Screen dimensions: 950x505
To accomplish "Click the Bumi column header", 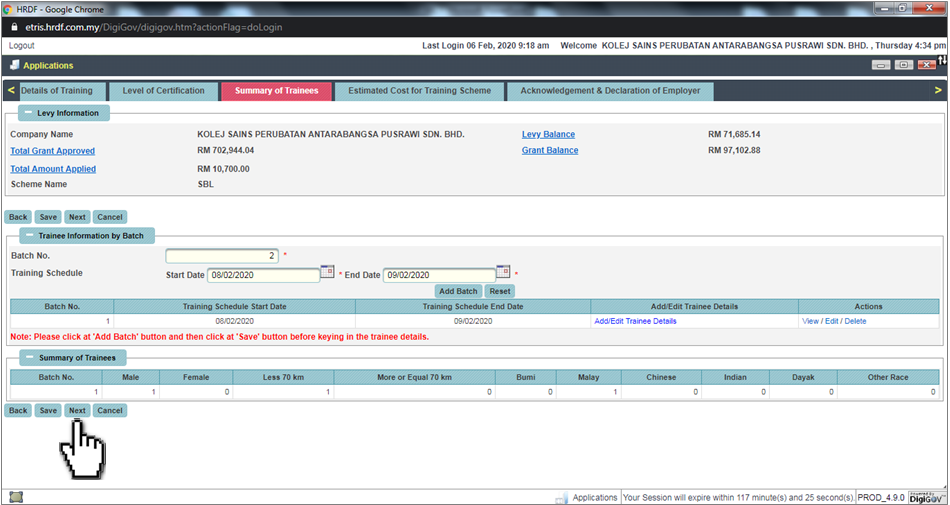I will point(526,377).
